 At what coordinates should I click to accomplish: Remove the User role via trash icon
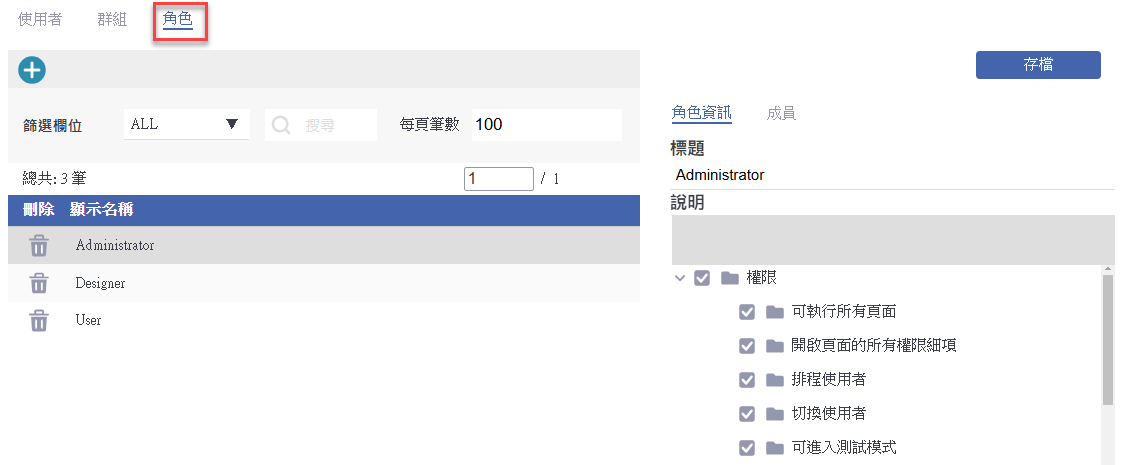point(39,320)
